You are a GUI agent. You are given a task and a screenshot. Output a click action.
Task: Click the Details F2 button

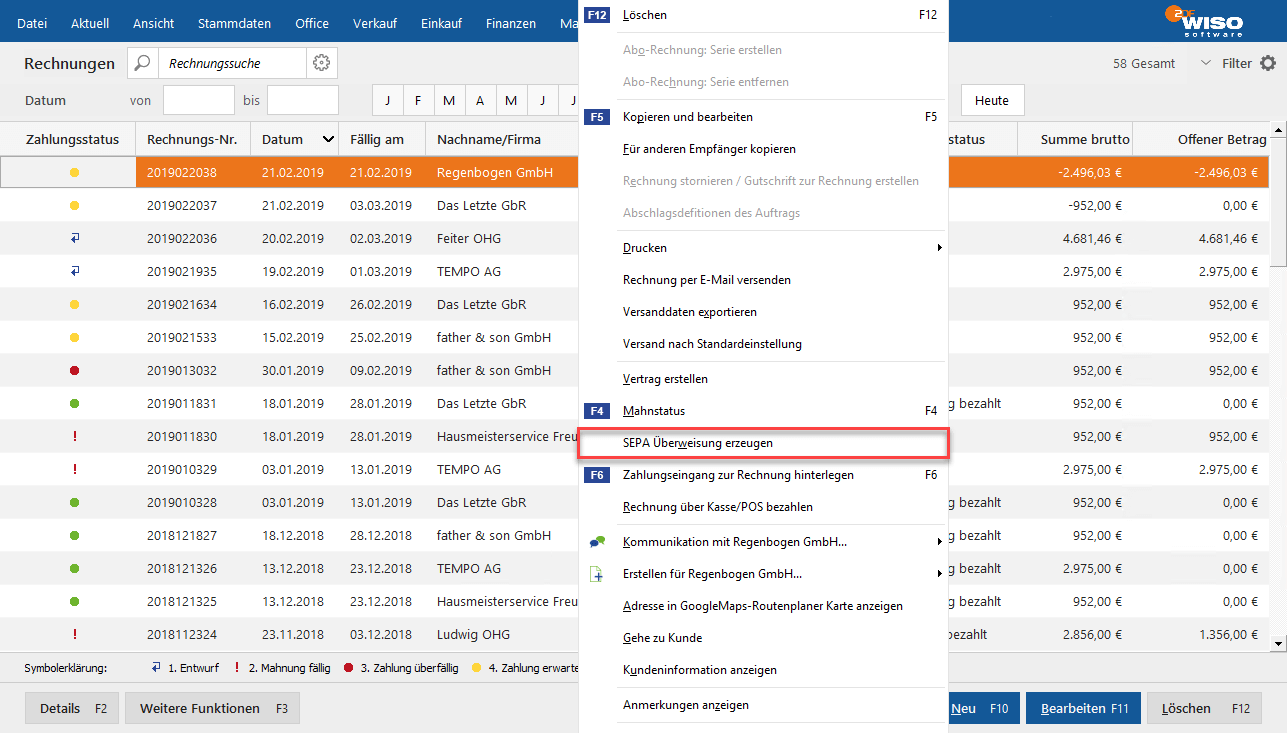click(73, 708)
